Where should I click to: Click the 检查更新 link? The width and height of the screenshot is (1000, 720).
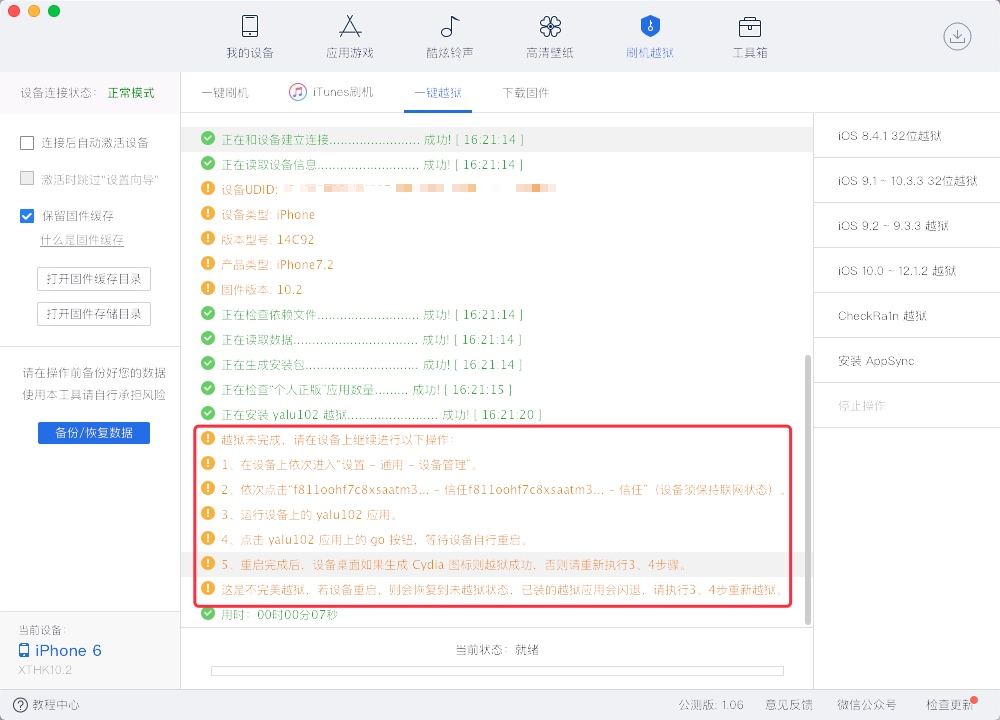(950, 705)
